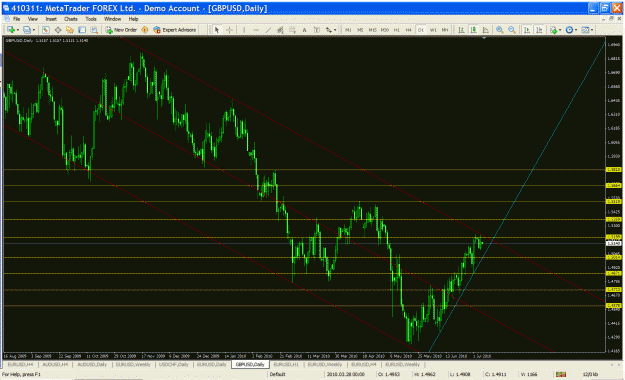
Task: Open the Periods clock icon
Action: 569,30
